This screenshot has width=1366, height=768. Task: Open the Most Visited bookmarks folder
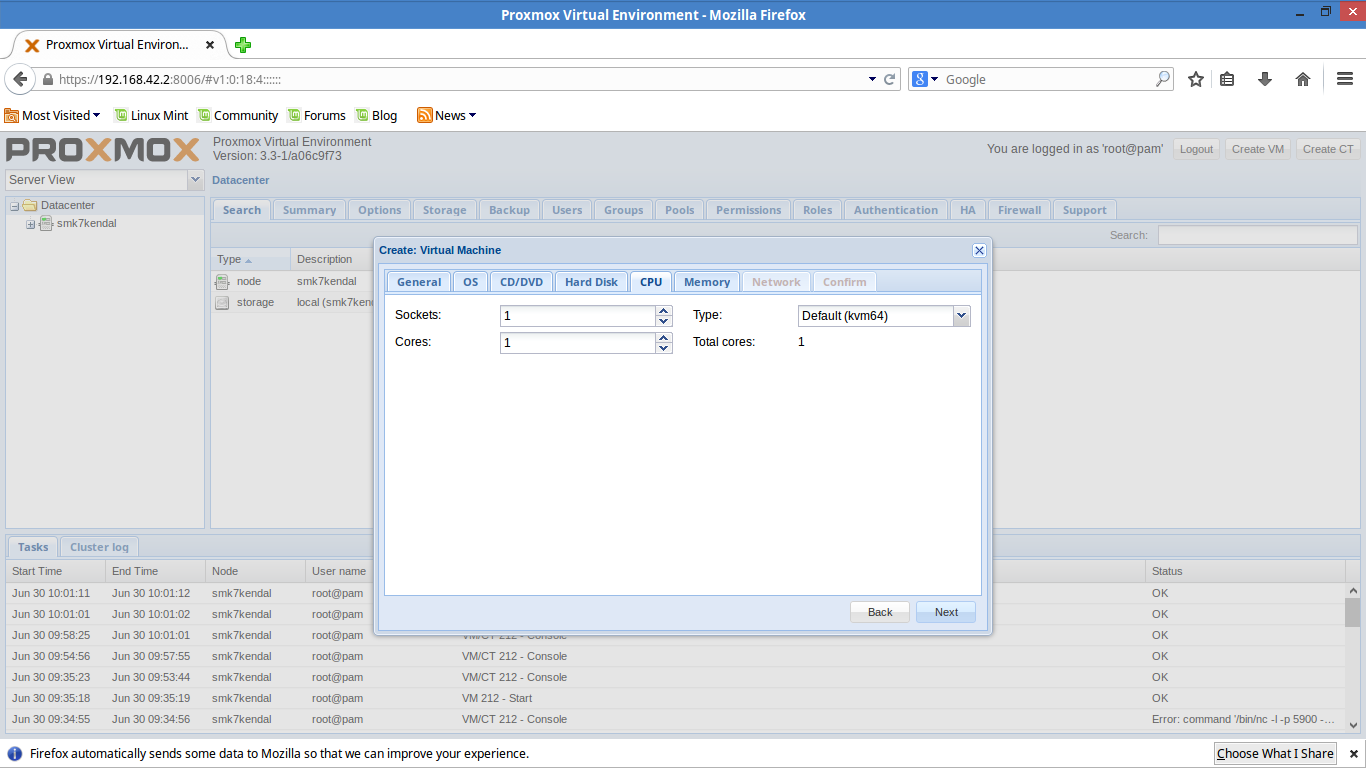[53, 115]
